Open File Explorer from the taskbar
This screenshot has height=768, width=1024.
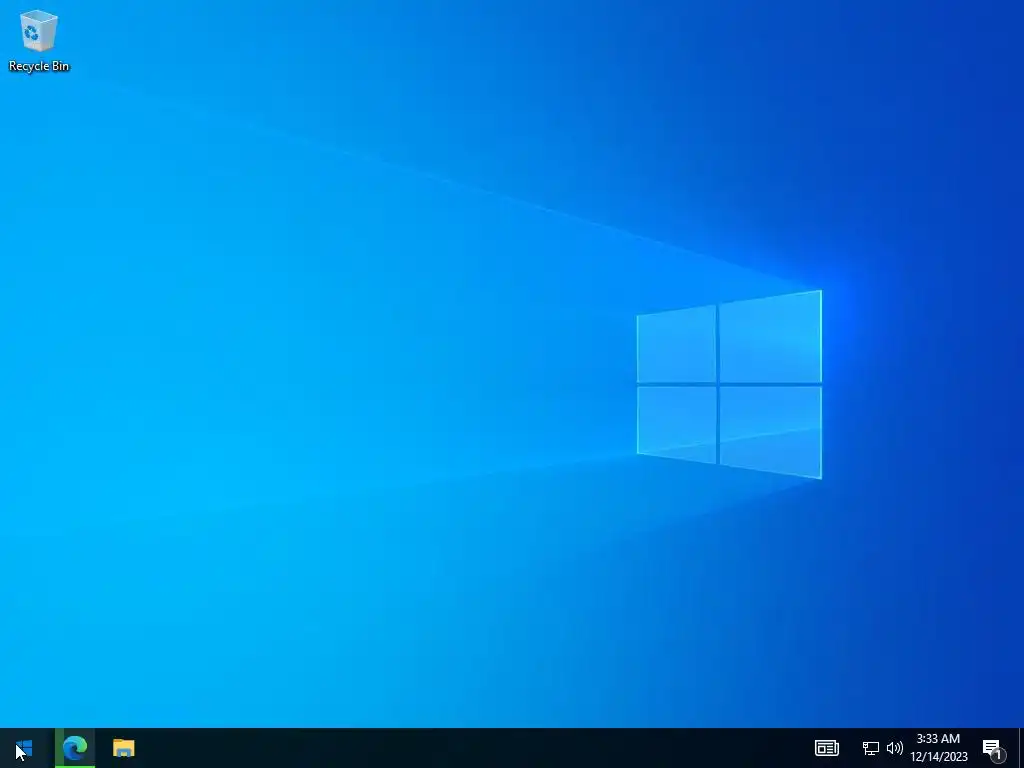point(123,748)
